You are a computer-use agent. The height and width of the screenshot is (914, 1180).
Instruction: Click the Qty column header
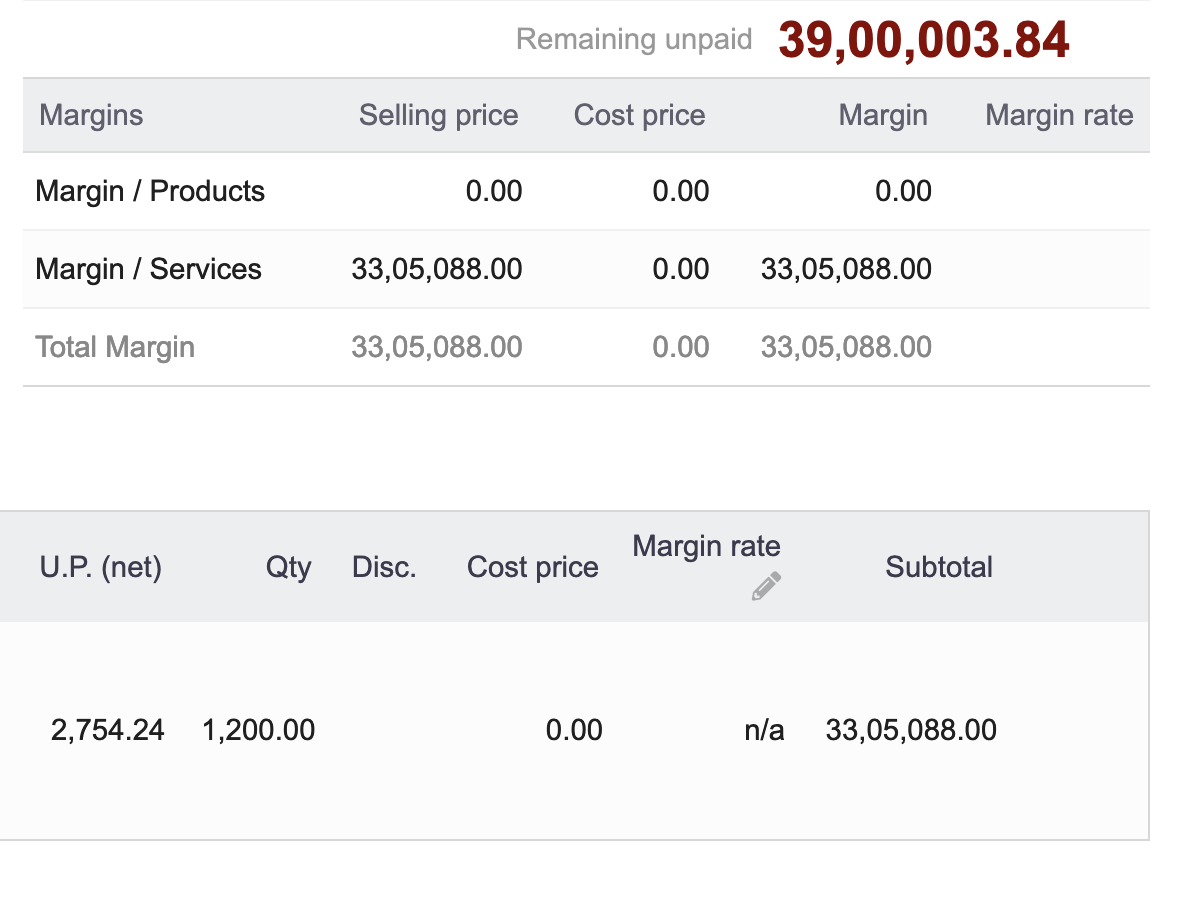pyautogui.click(x=288, y=567)
